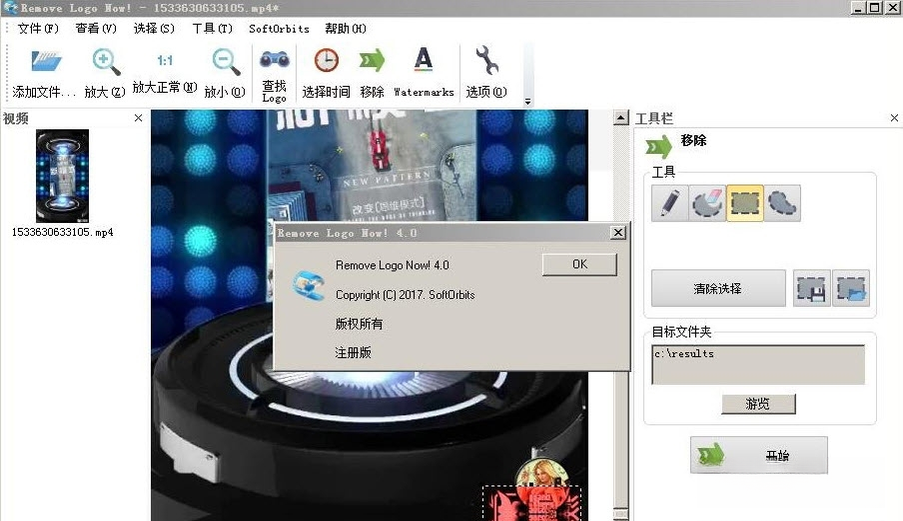The image size is (903, 521).
Task: Zoom out with the magnifier minus icon
Action: 226,62
